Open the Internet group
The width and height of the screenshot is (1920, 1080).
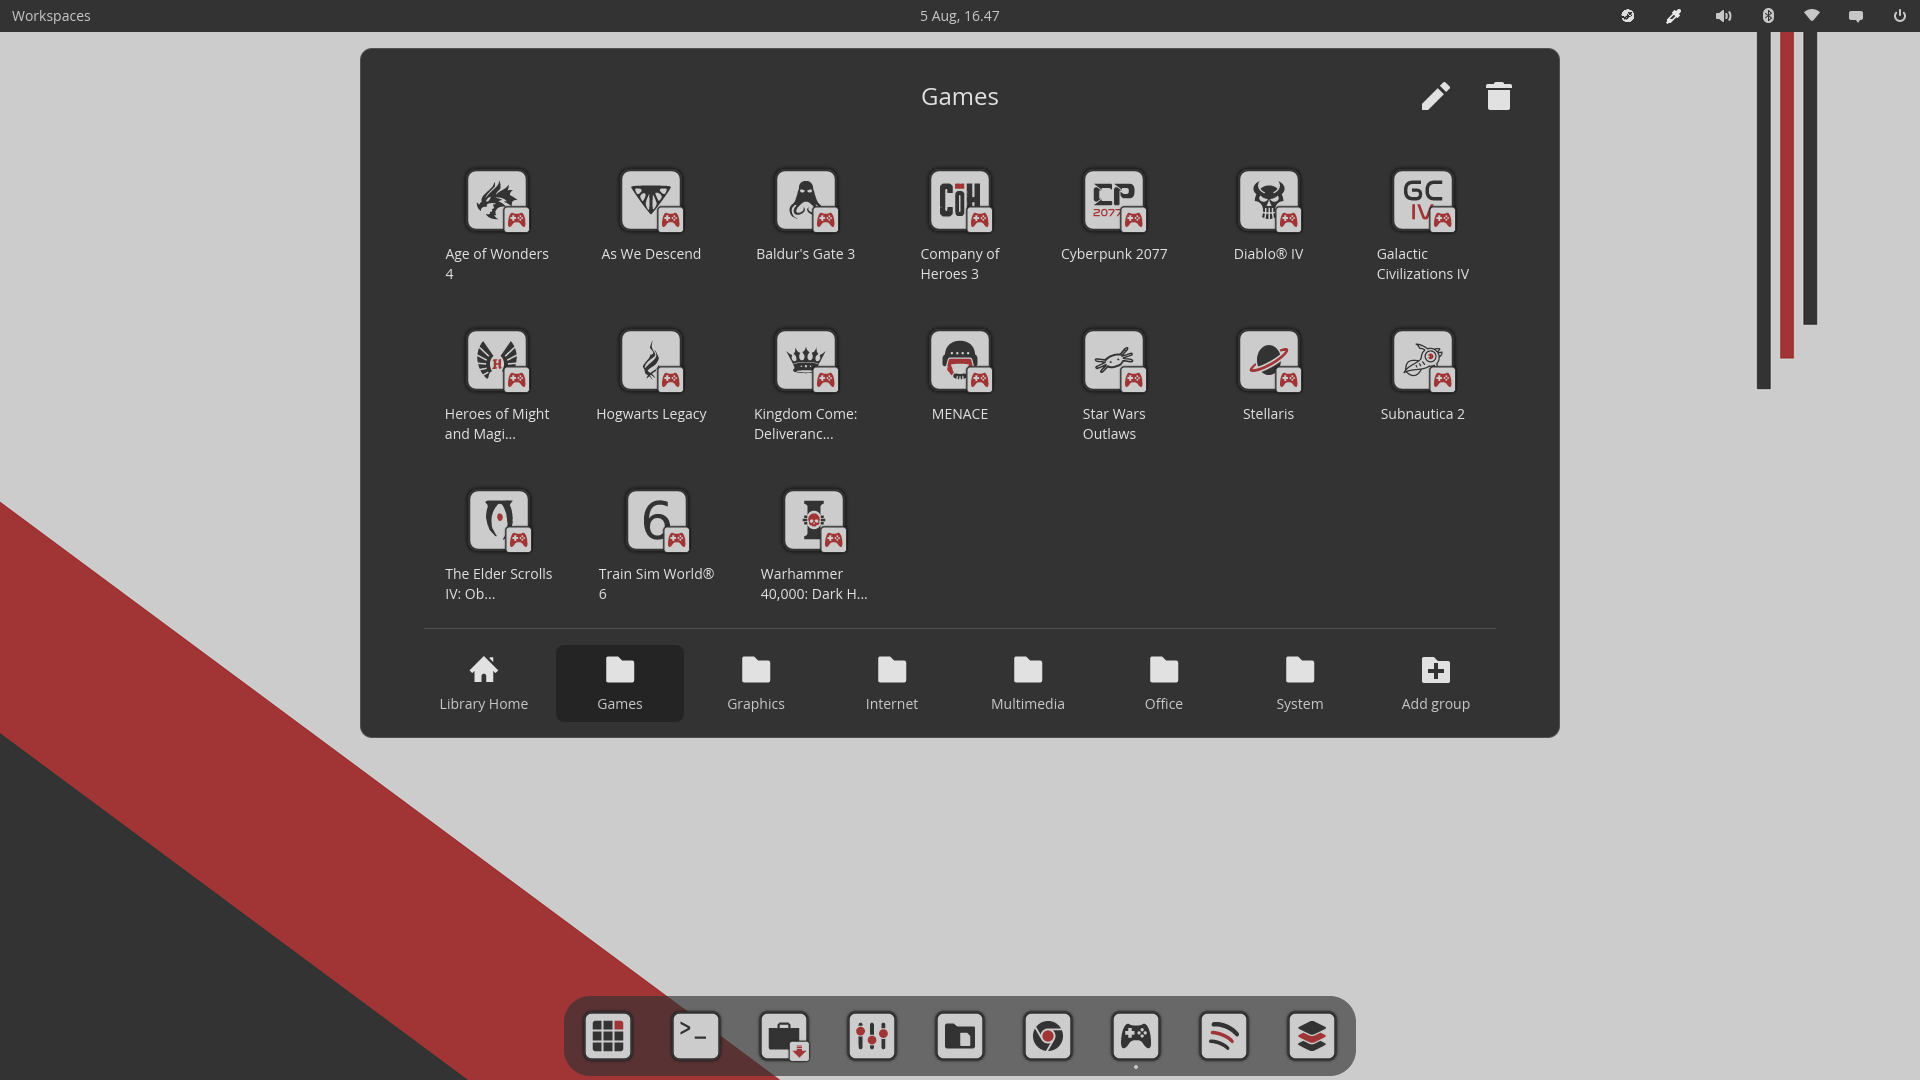point(892,683)
